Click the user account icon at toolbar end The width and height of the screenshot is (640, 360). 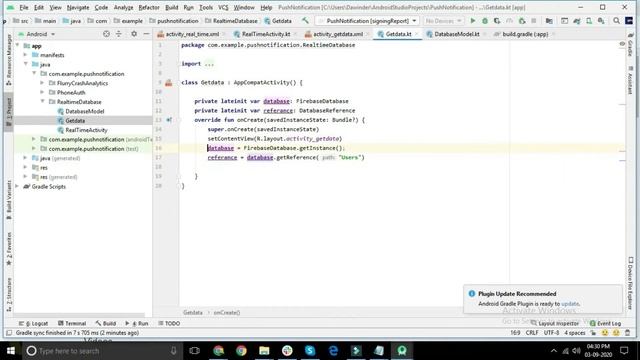click(x=629, y=20)
